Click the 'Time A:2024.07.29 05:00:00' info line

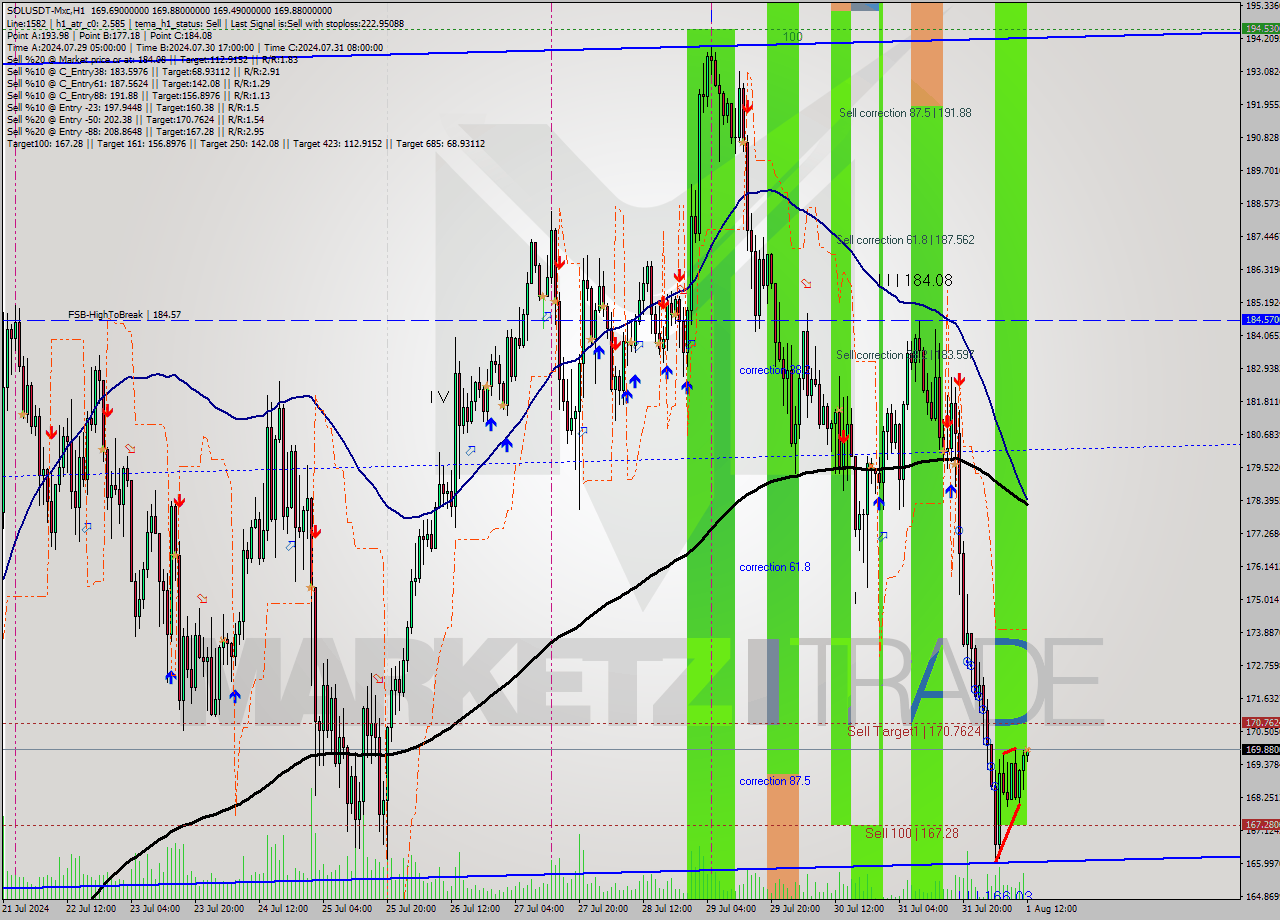tap(195, 47)
